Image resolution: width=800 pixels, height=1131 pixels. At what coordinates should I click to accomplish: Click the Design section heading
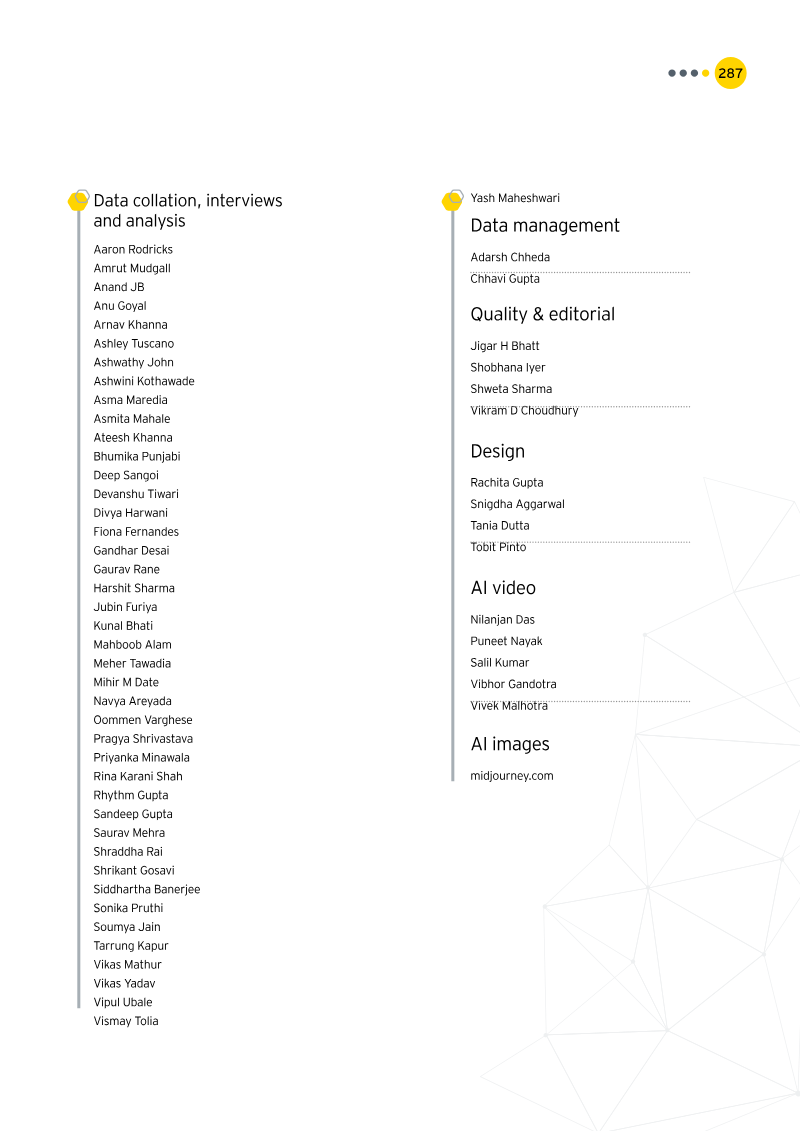click(x=497, y=452)
